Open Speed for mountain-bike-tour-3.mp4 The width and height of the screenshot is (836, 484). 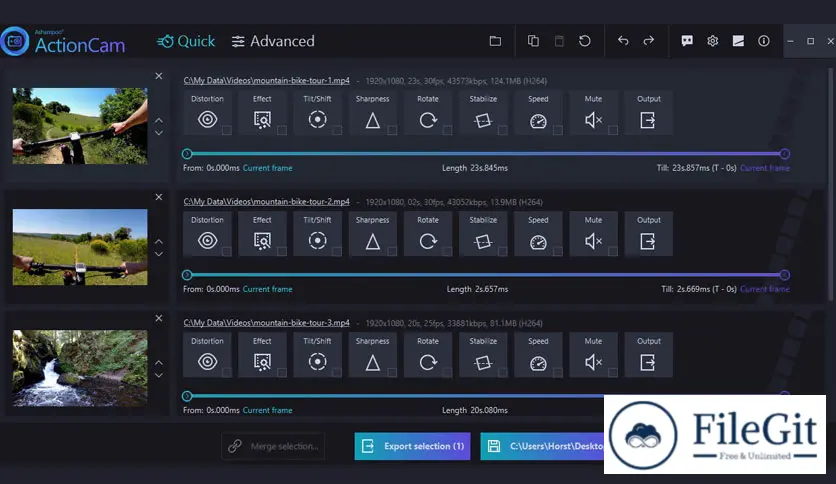pyautogui.click(x=538, y=355)
